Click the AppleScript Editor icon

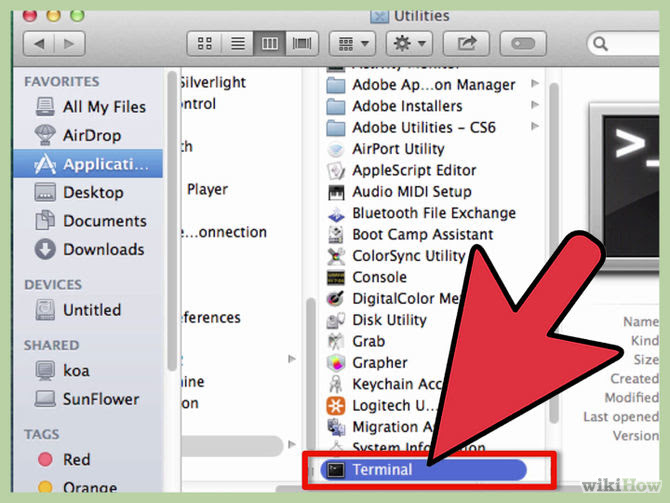click(336, 171)
